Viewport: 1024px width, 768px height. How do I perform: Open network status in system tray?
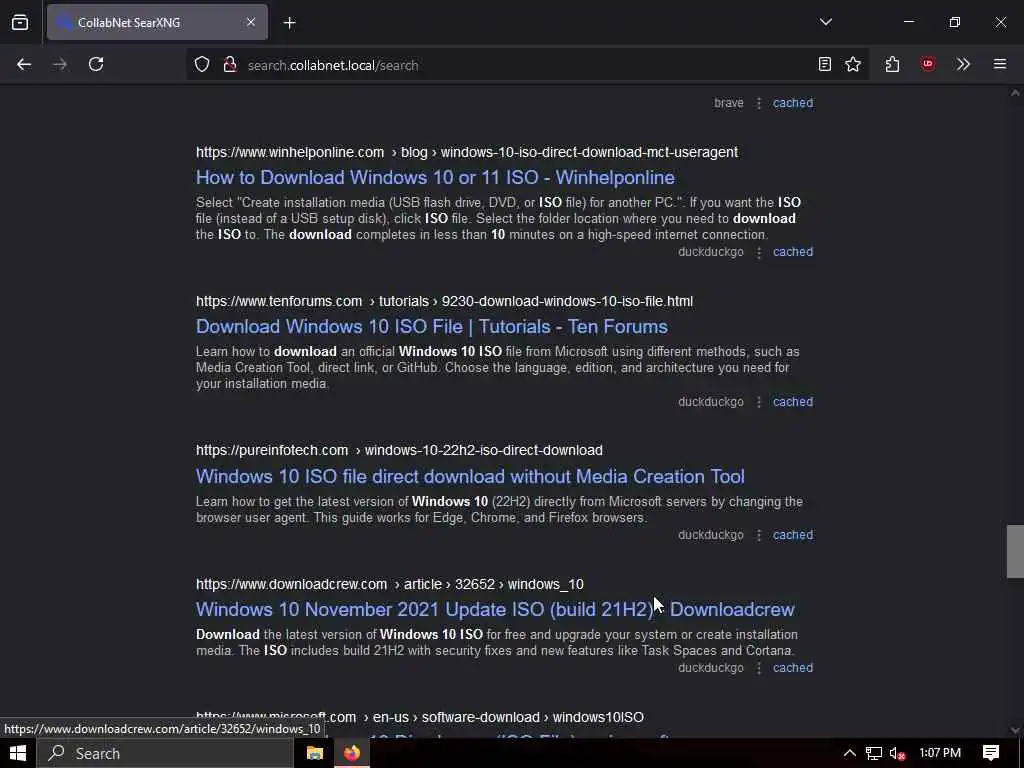(x=874, y=753)
